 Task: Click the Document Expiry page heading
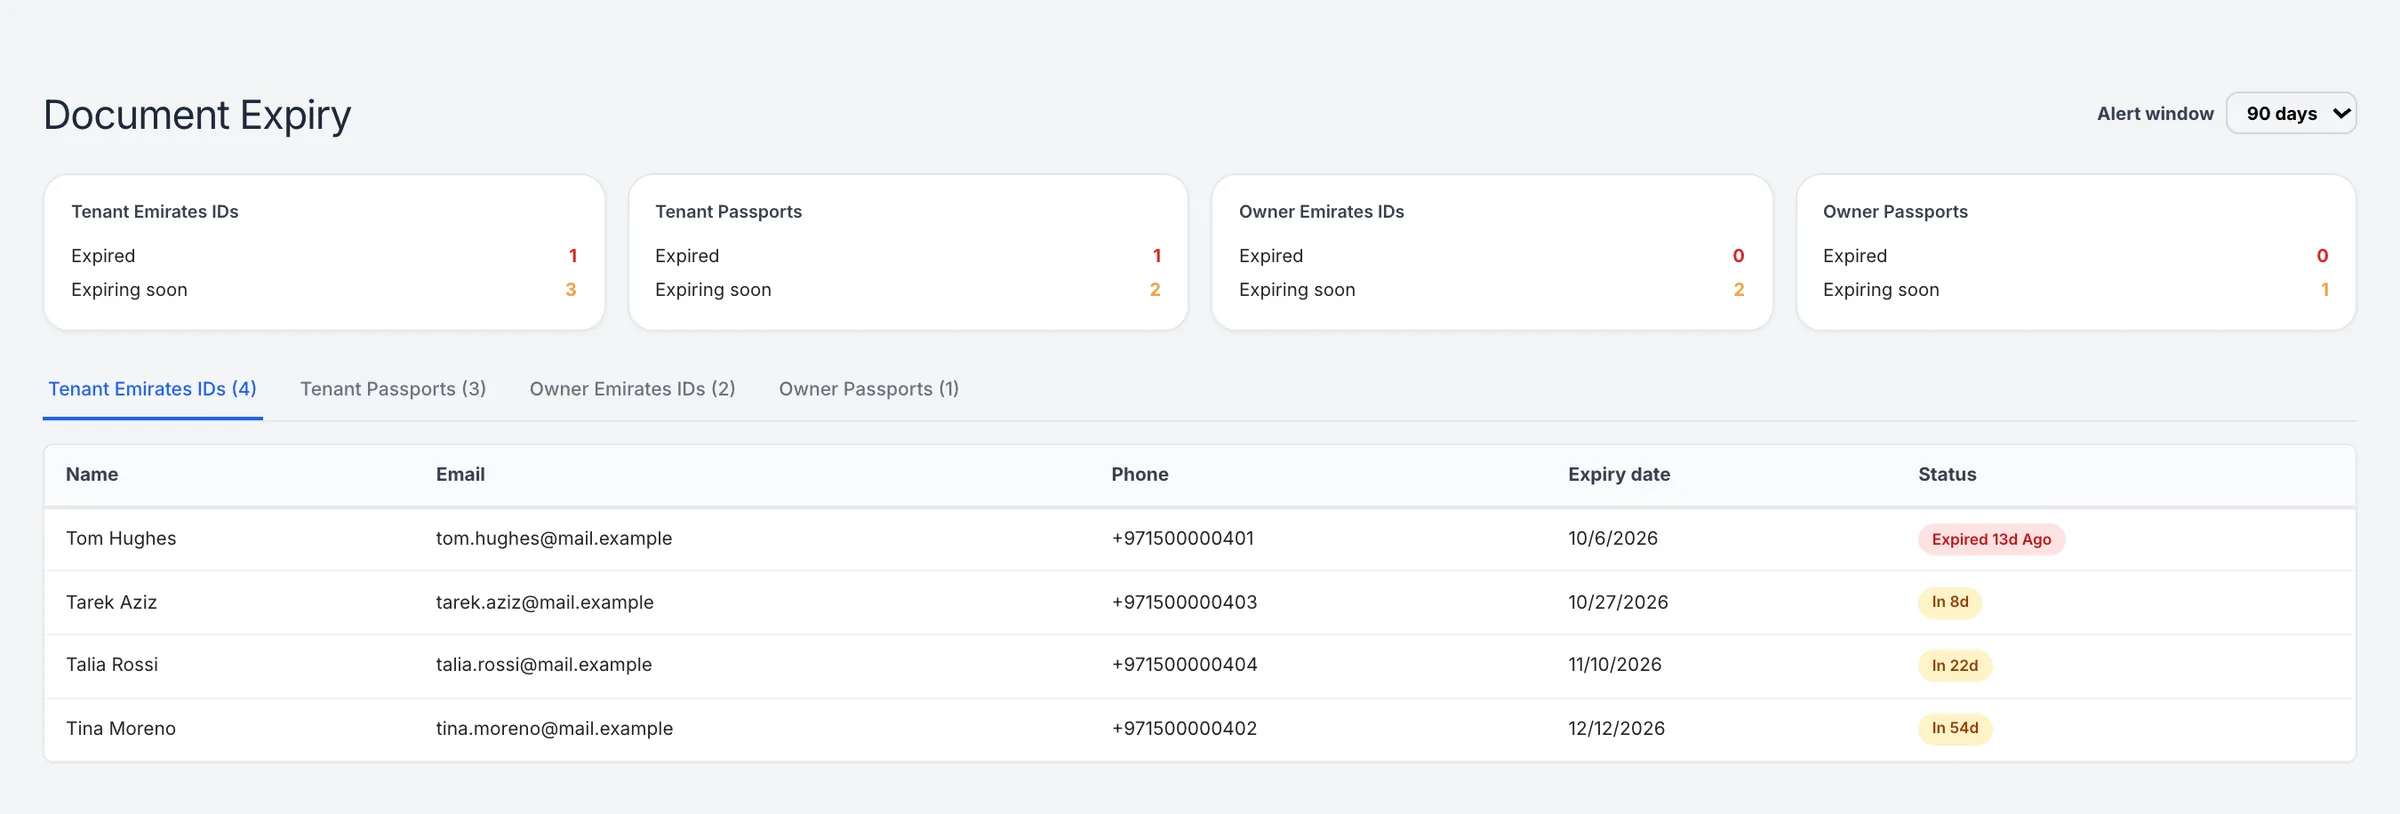[197, 115]
